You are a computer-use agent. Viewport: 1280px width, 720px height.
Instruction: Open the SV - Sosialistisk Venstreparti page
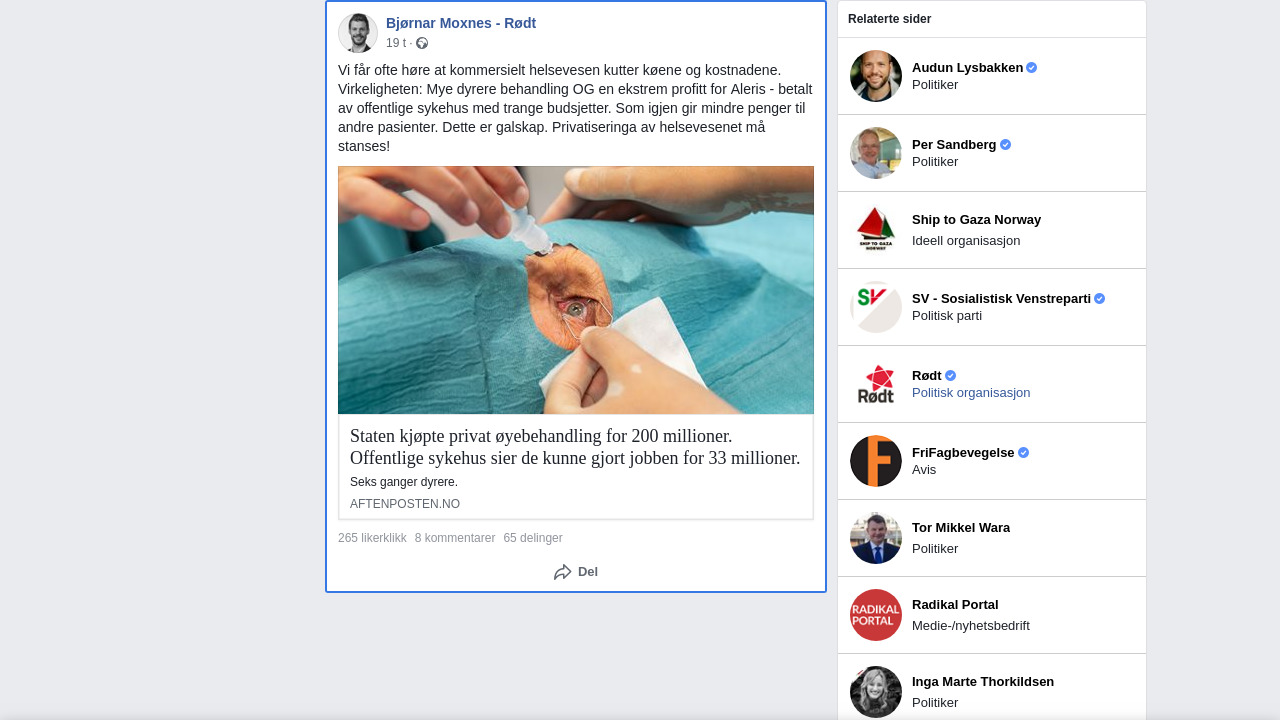(1001, 299)
